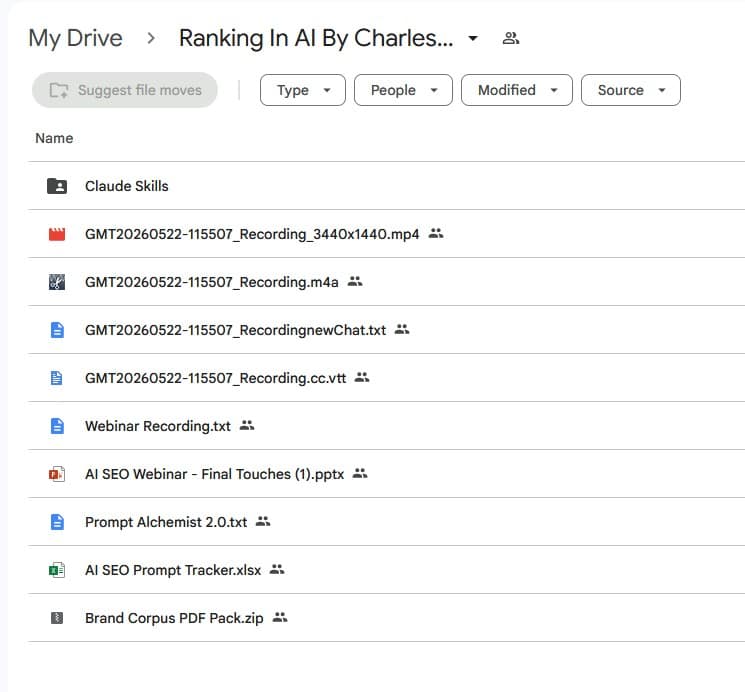Expand the folder options arrow beside the title
Screen dimensions: 745x692
(x=473, y=38)
